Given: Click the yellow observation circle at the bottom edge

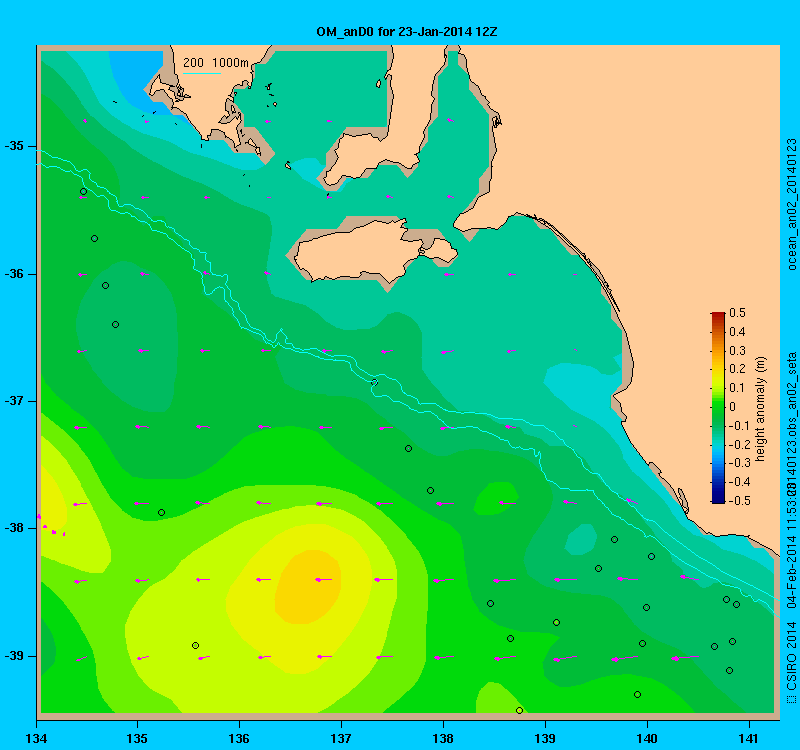Looking at the screenshot, I should 519,710.
